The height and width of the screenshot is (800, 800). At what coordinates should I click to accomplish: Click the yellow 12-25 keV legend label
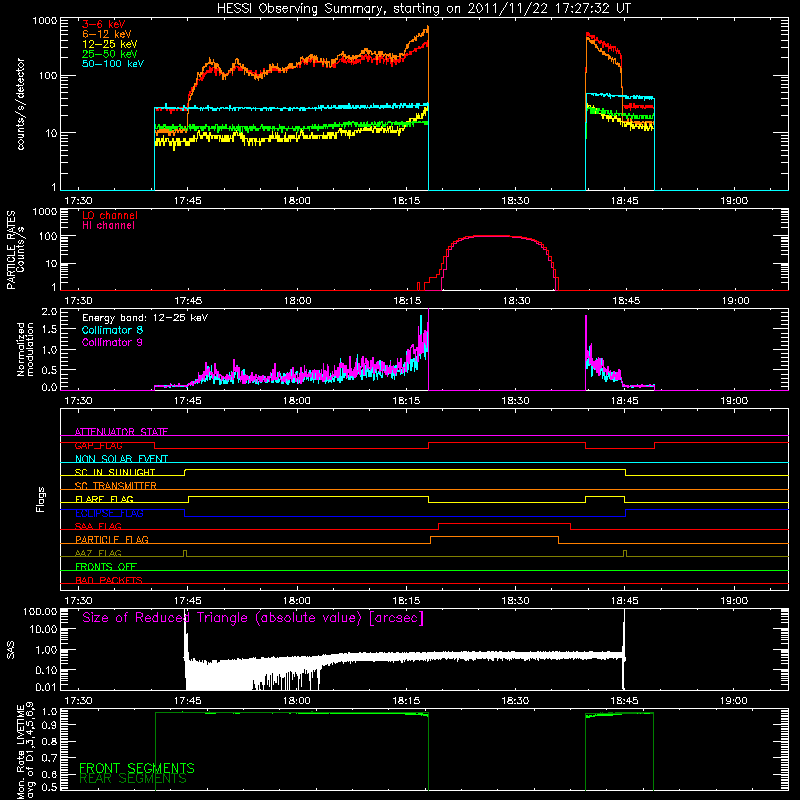click(x=109, y=44)
